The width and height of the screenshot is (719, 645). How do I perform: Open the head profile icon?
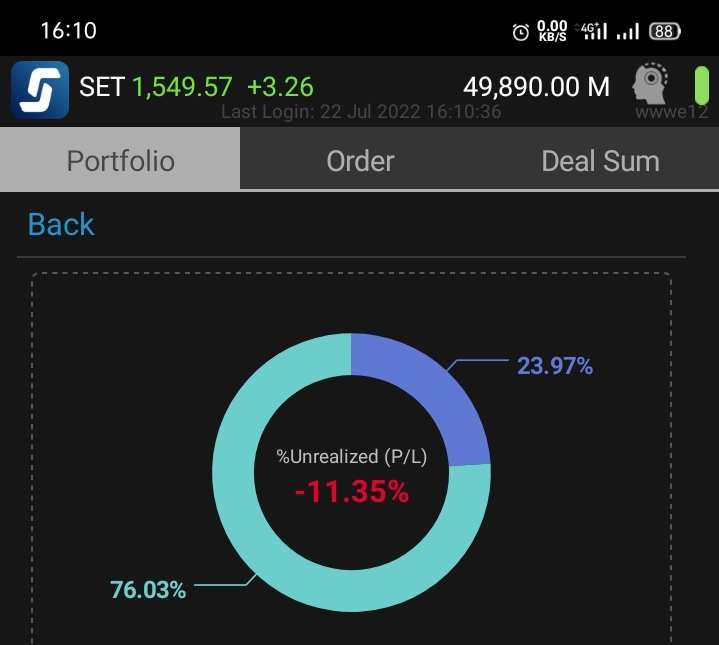coord(650,83)
